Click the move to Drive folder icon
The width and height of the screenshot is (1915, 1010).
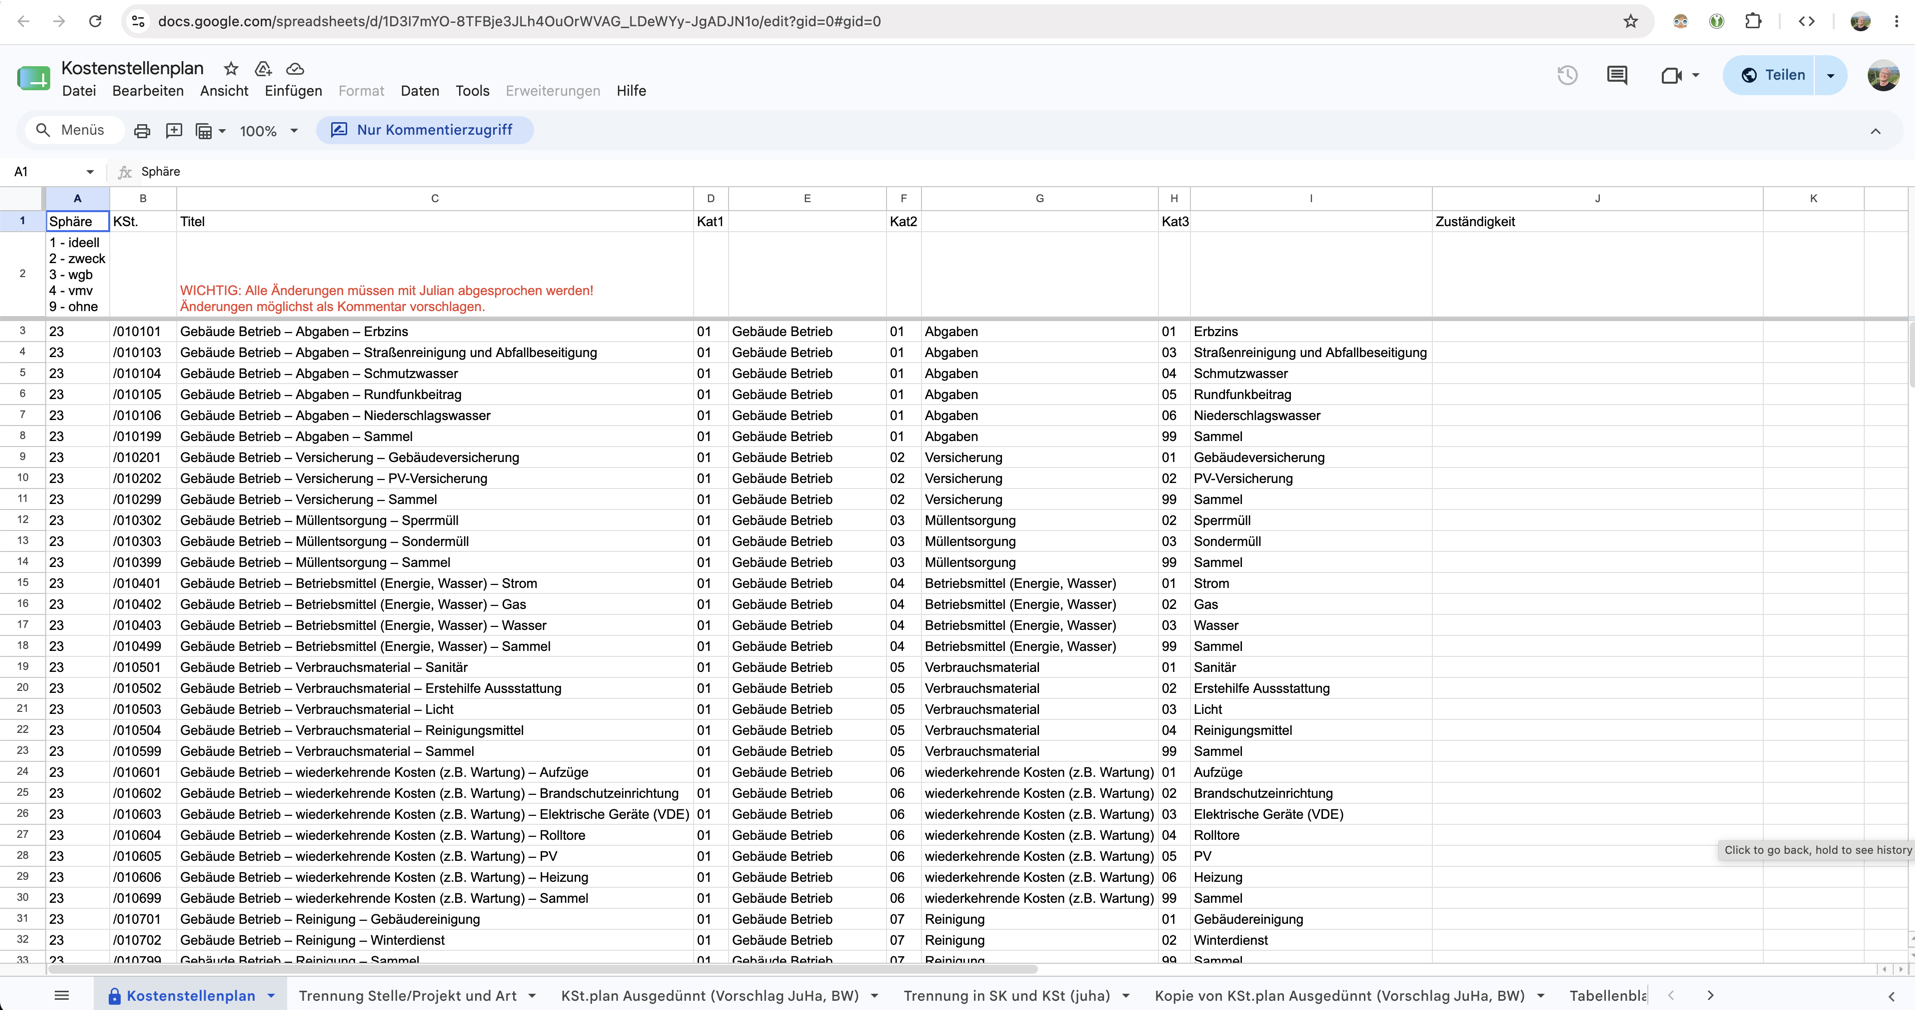[263, 68]
